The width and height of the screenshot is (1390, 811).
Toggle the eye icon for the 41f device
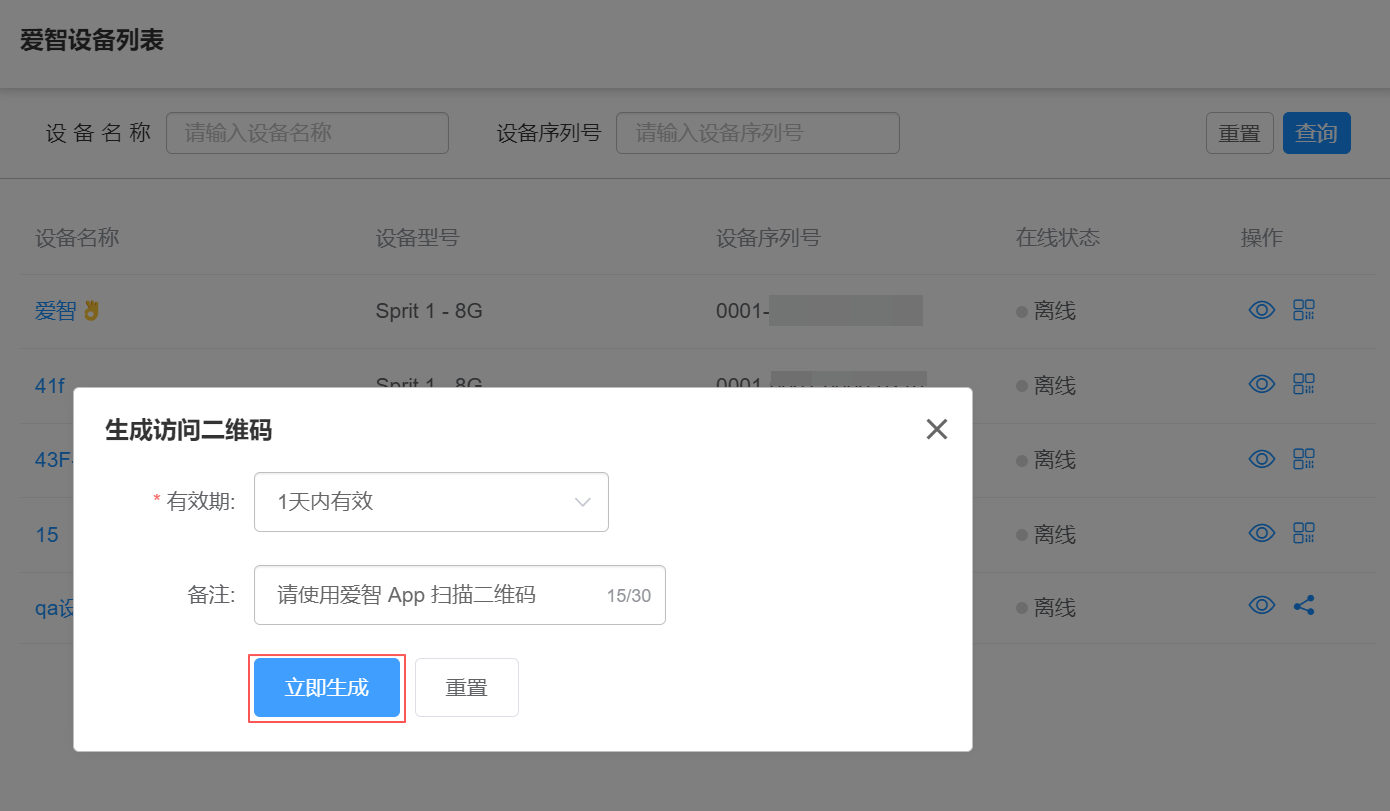tap(1261, 384)
